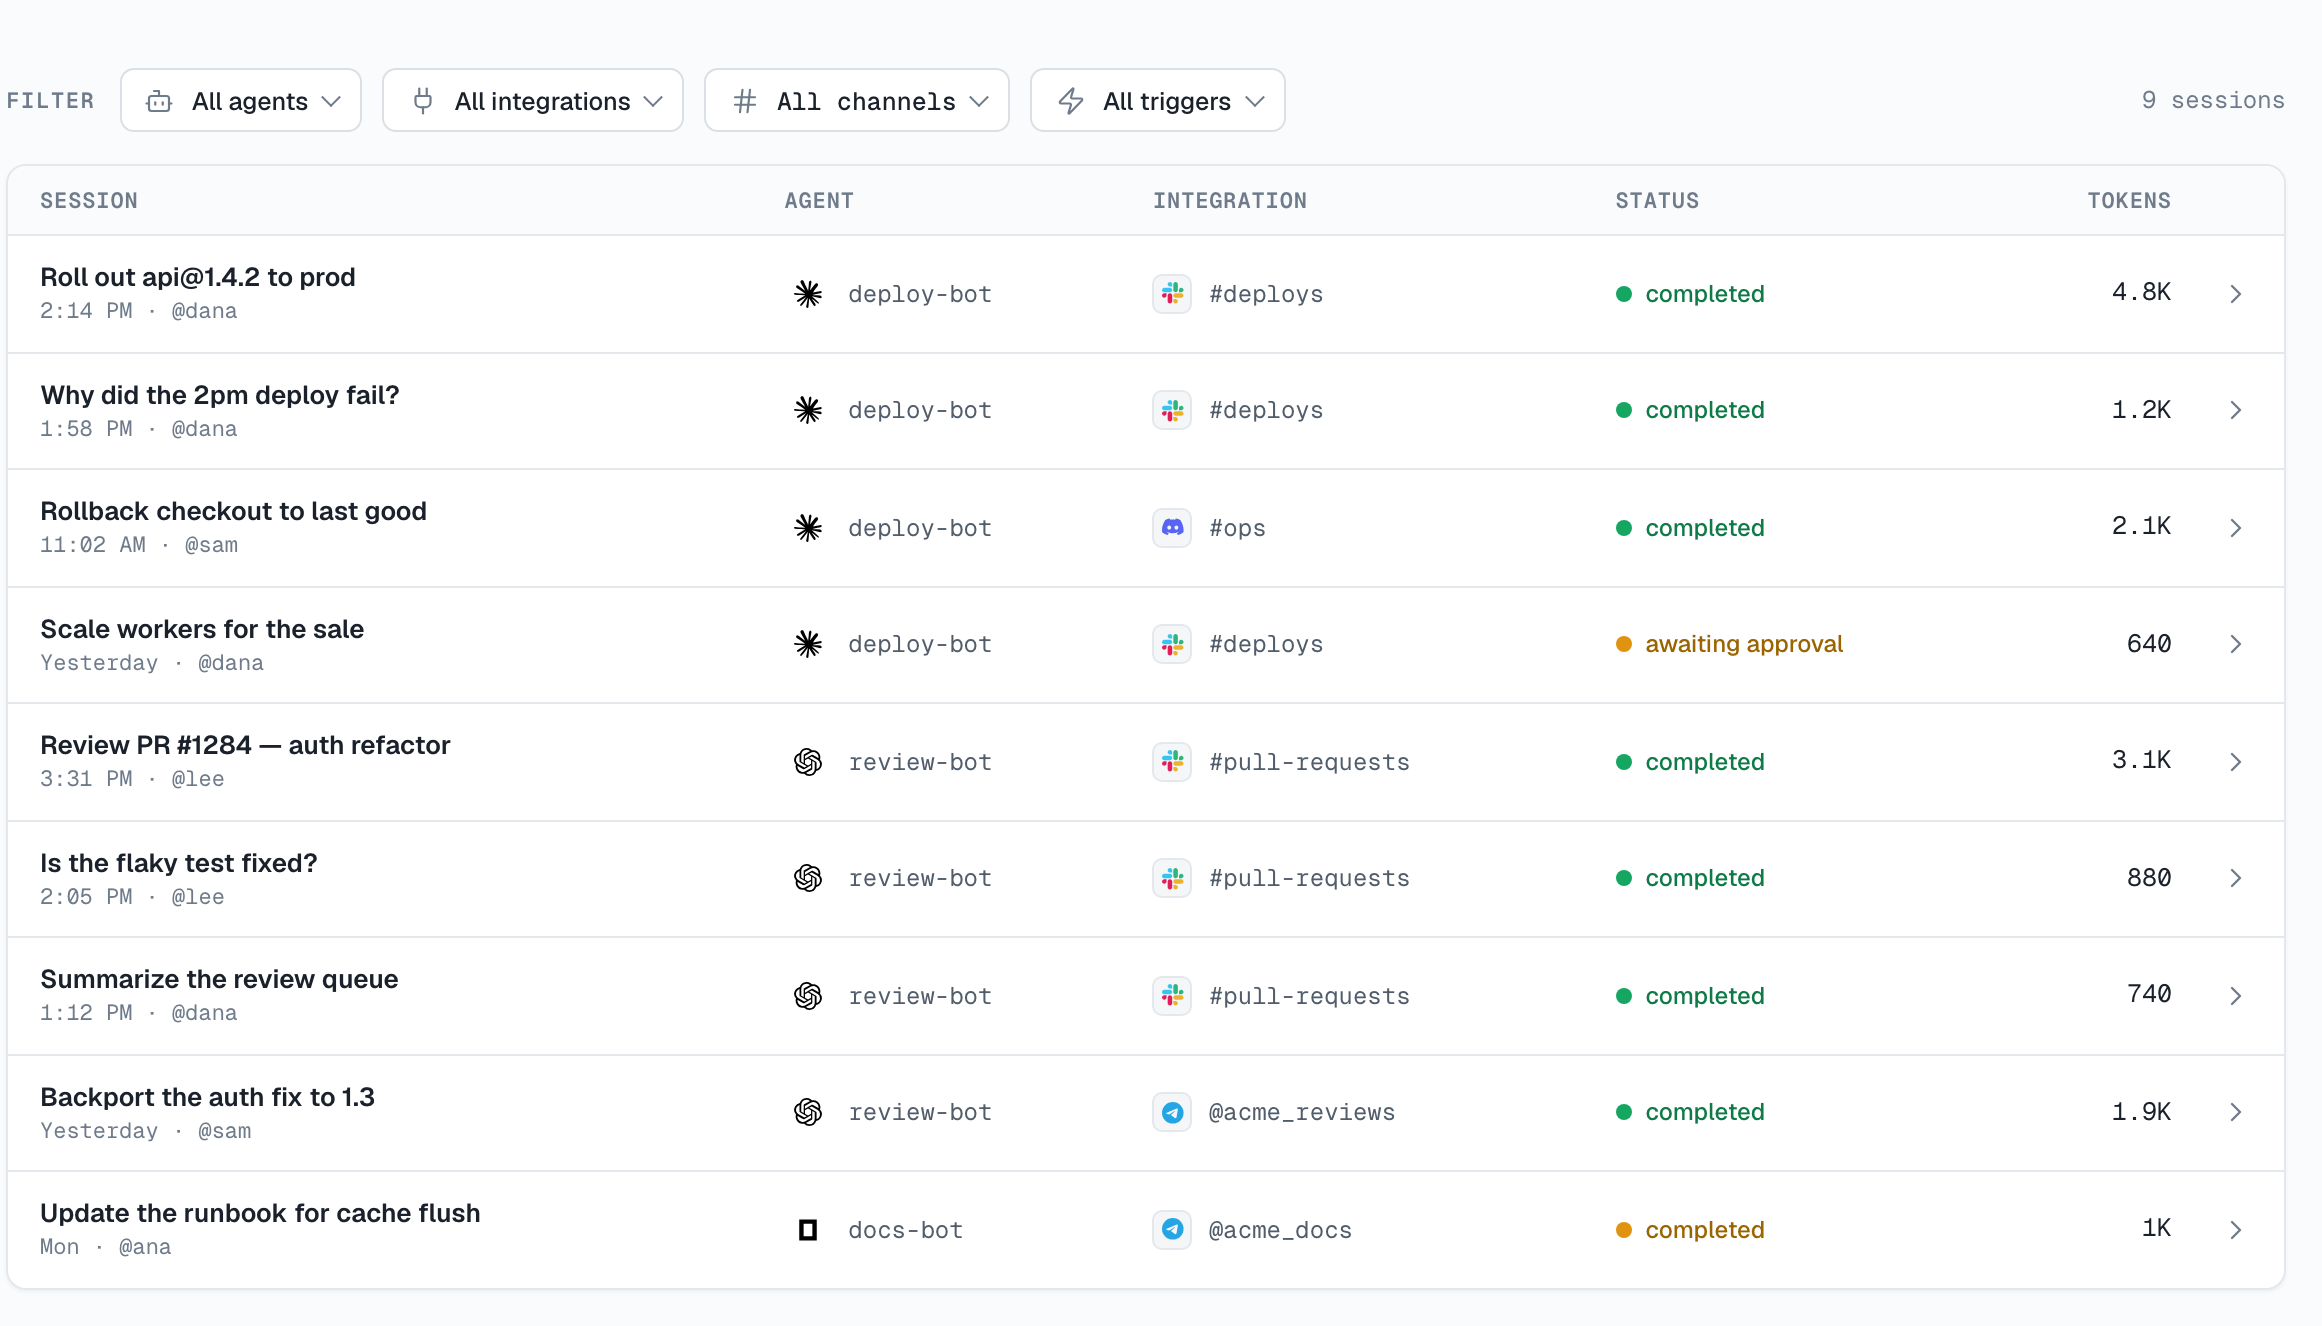
Task: Click the deploy-bot icon in the 'Rollback checkout' row
Action: tap(808, 528)
